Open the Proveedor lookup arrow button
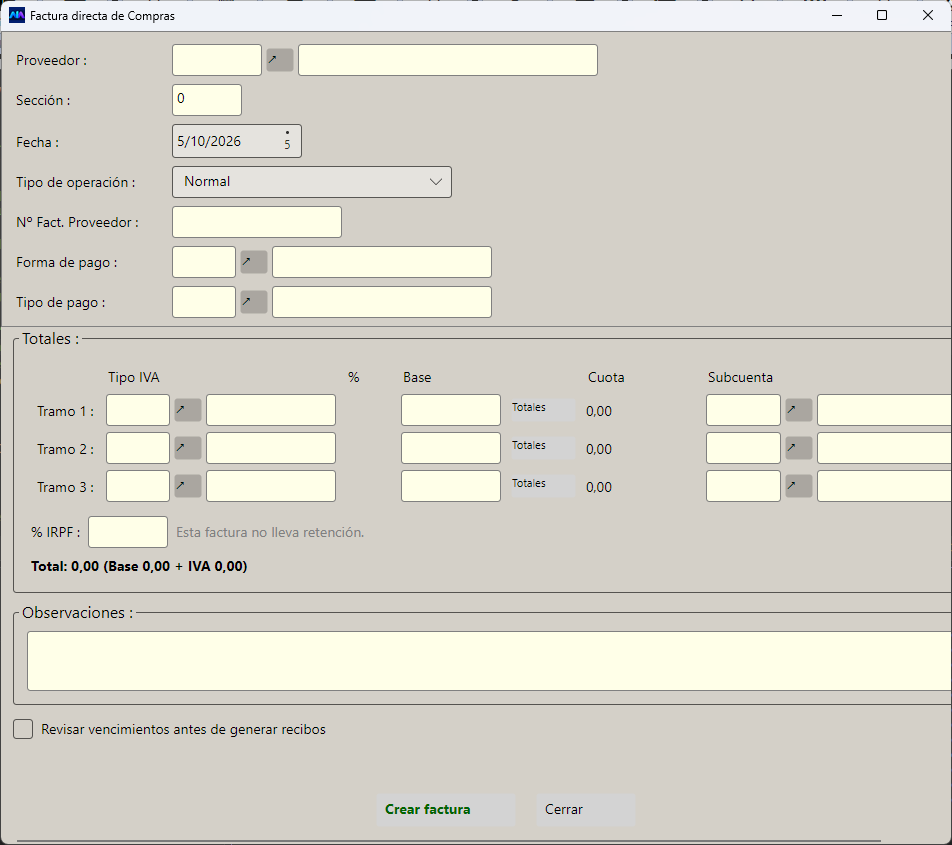 (280, 60)
